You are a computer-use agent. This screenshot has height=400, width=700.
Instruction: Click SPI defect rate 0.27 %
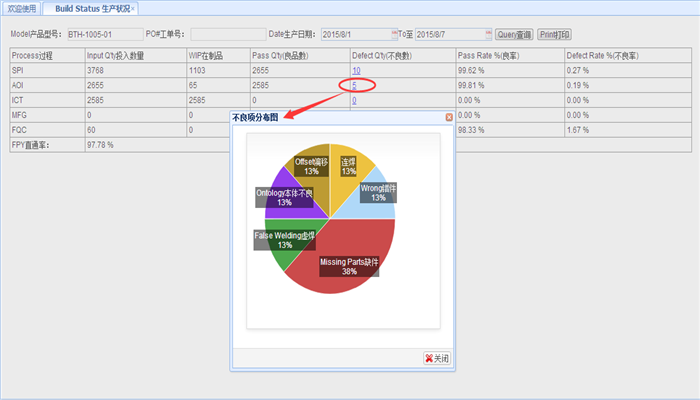click(x=578, y=71)
